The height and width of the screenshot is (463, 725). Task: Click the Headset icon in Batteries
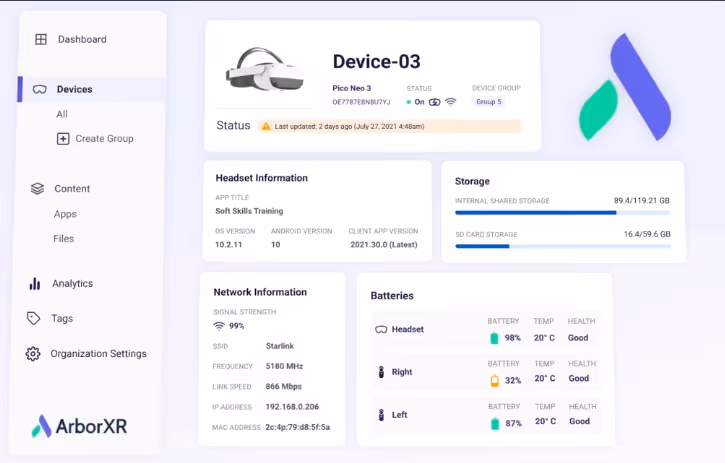(x=381, y=329)
